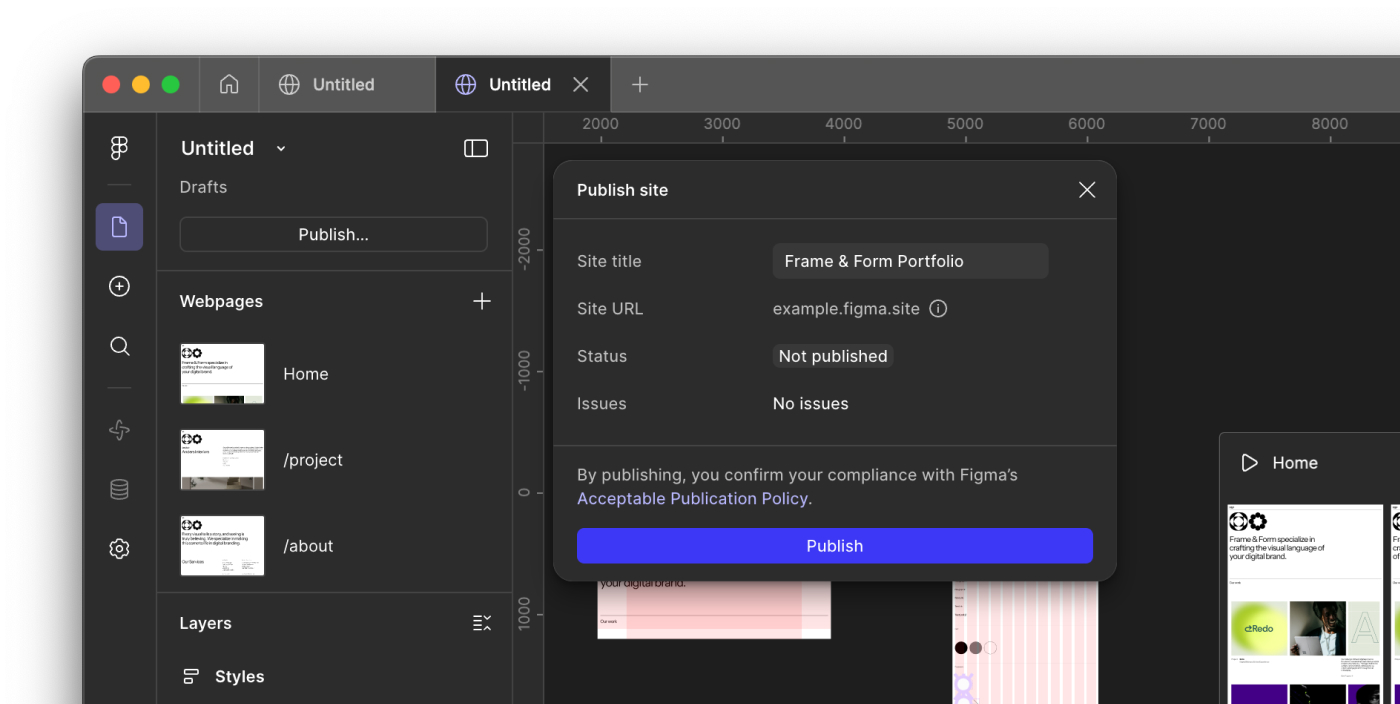Click the Styles layer icon
The image size is (1400, 704).
click(191, 677)
